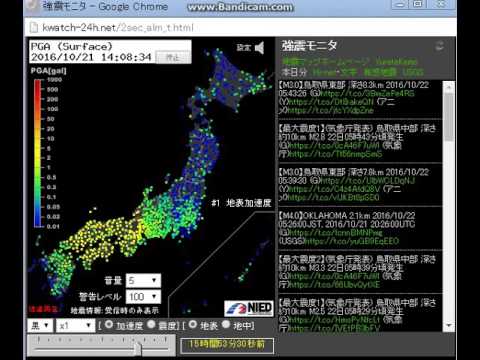Select the 加速度 radio button
The width and height of the screenshot is (480, 360).
pyautogui.click(x=109, y=324)
